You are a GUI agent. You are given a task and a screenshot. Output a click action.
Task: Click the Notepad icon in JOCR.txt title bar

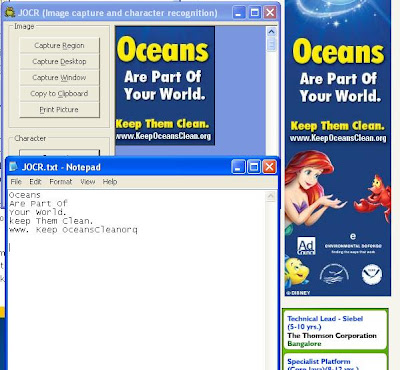coord(14,166)
